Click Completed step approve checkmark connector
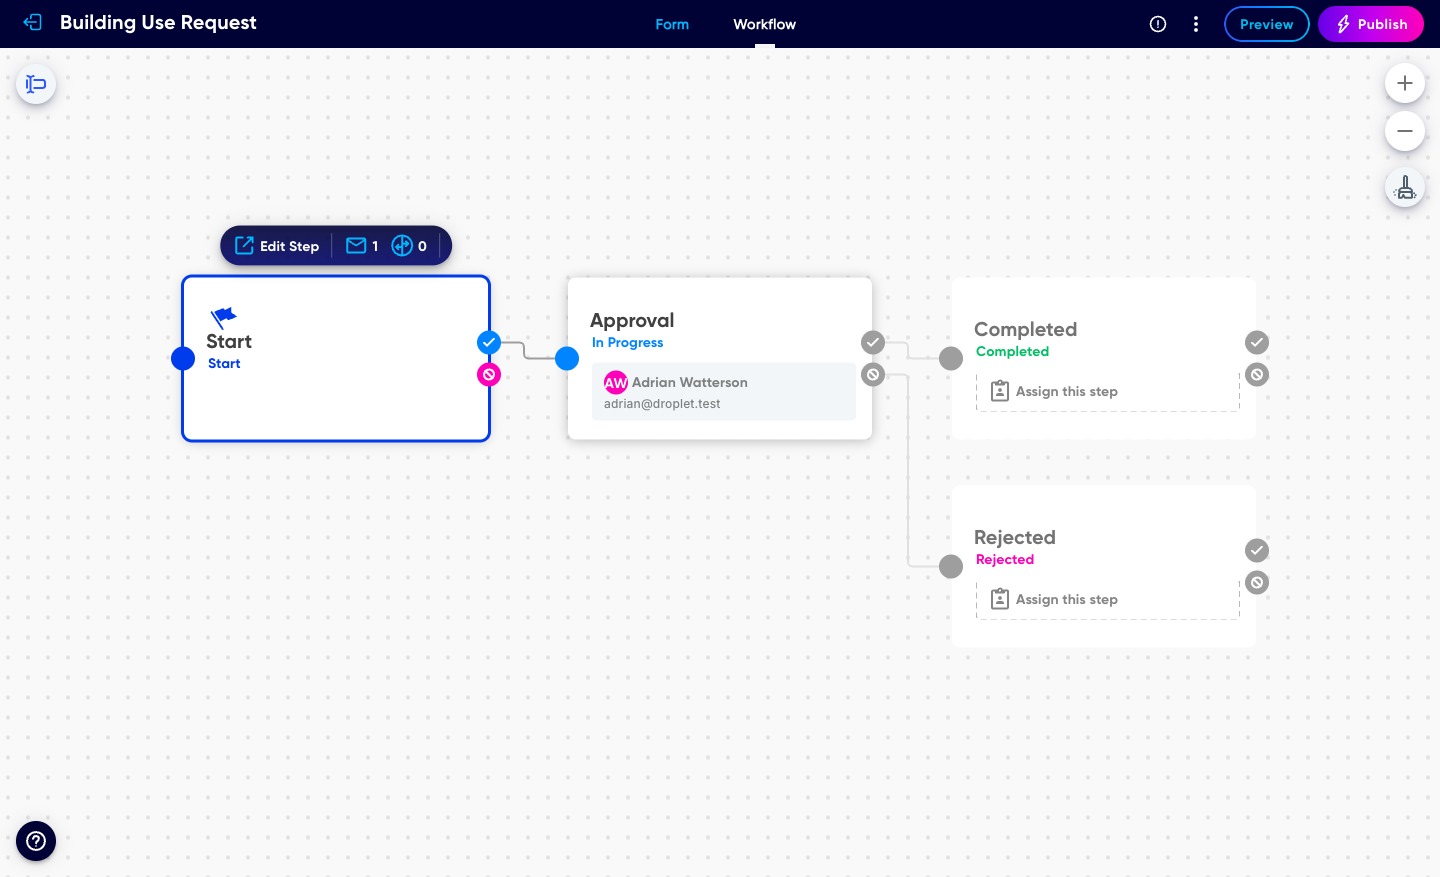1440x877 pixels. 1257,343
